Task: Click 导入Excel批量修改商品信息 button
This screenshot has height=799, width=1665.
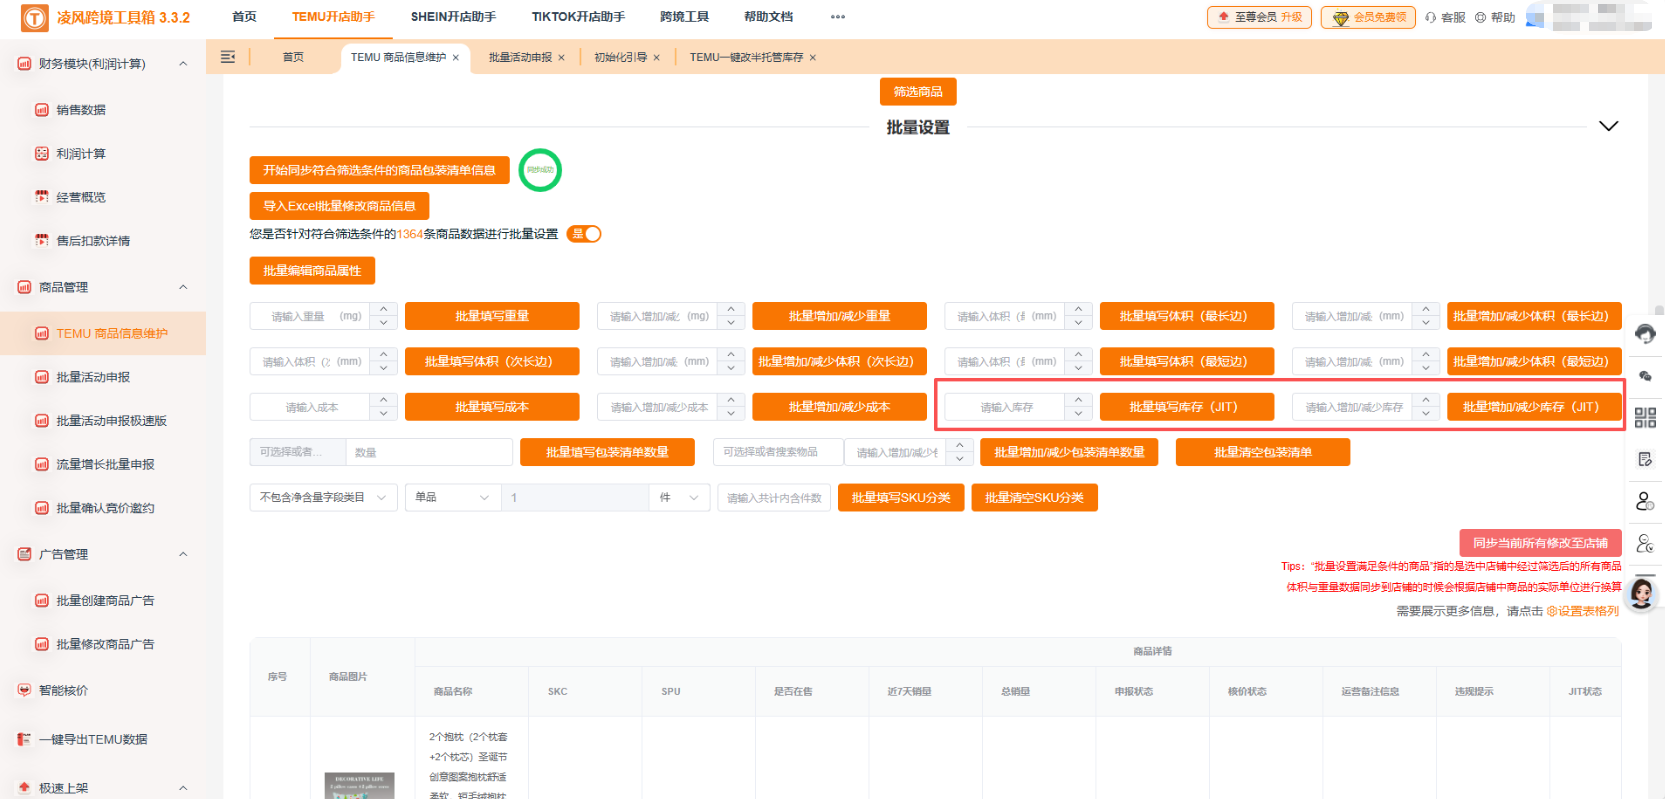Action: click(x=339, y=206)
